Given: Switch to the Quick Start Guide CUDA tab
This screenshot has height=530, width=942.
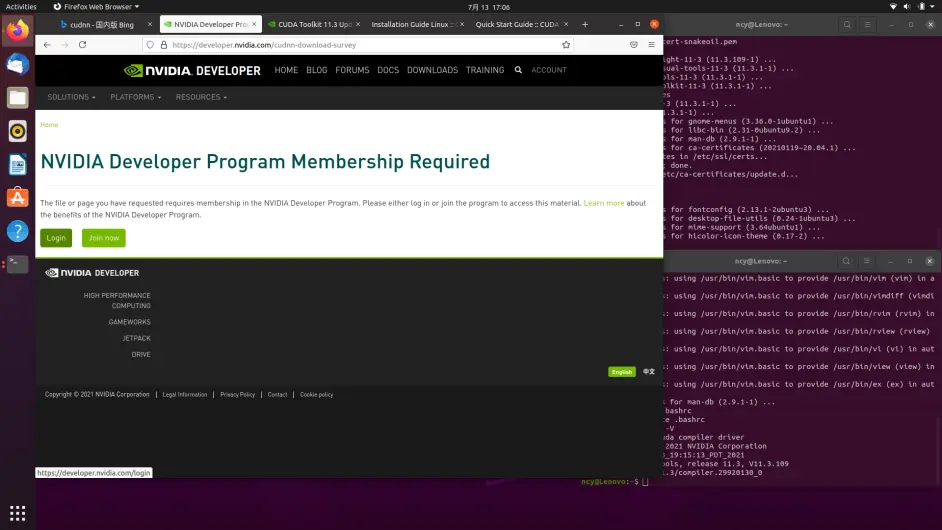Looking at the screenshot, I should point(517,25).
